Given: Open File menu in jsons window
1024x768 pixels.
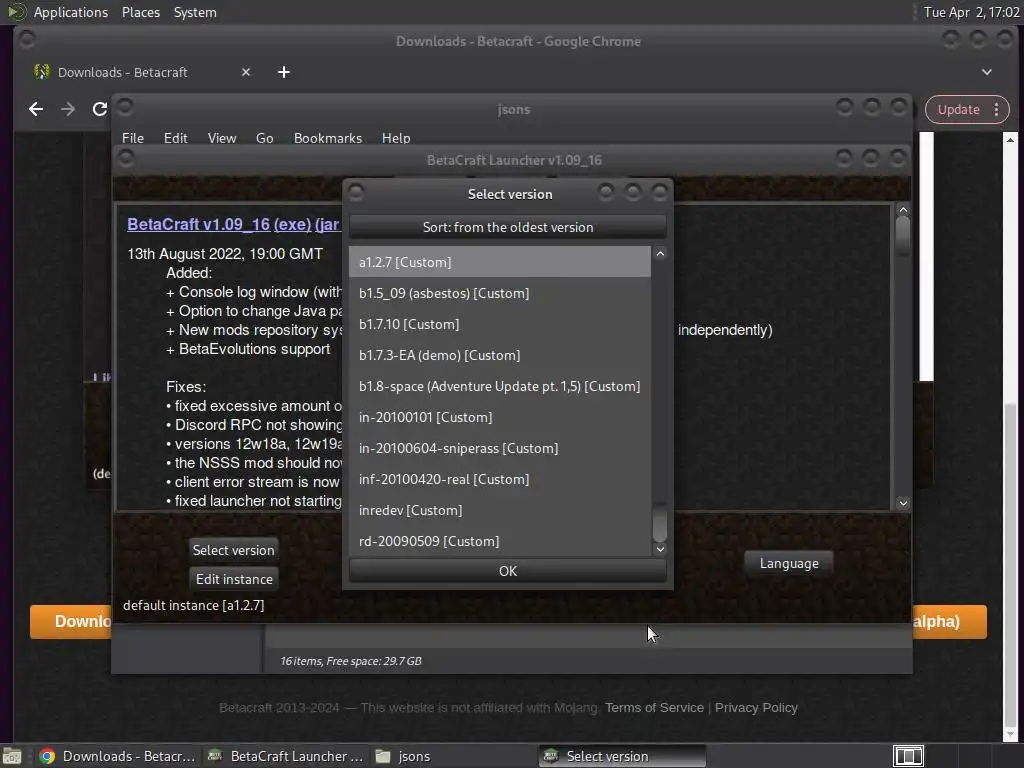Looking at the screenshot, I should click(133, 138).
